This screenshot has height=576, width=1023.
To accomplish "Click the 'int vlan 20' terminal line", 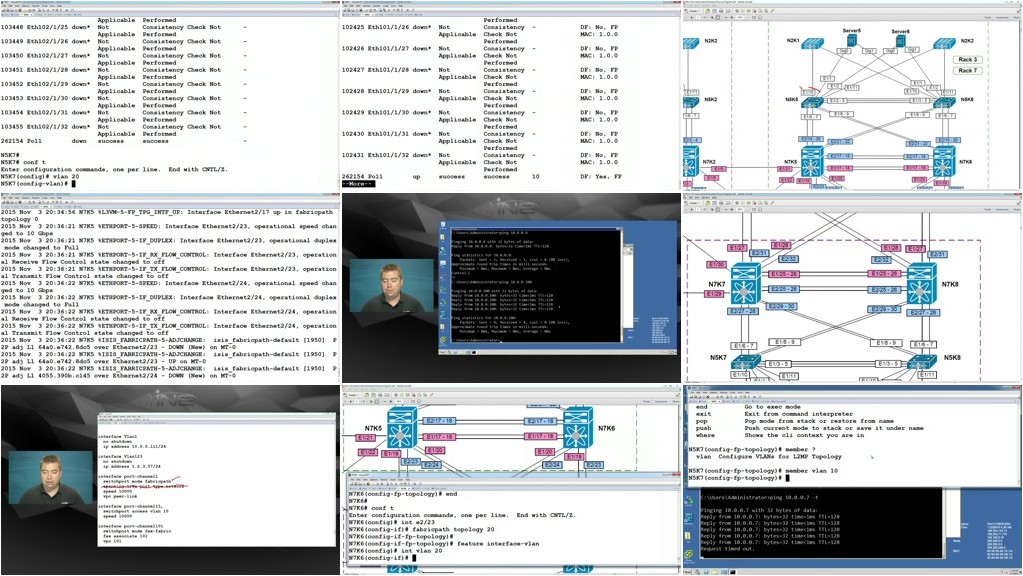I will click(x=395, y=551).
